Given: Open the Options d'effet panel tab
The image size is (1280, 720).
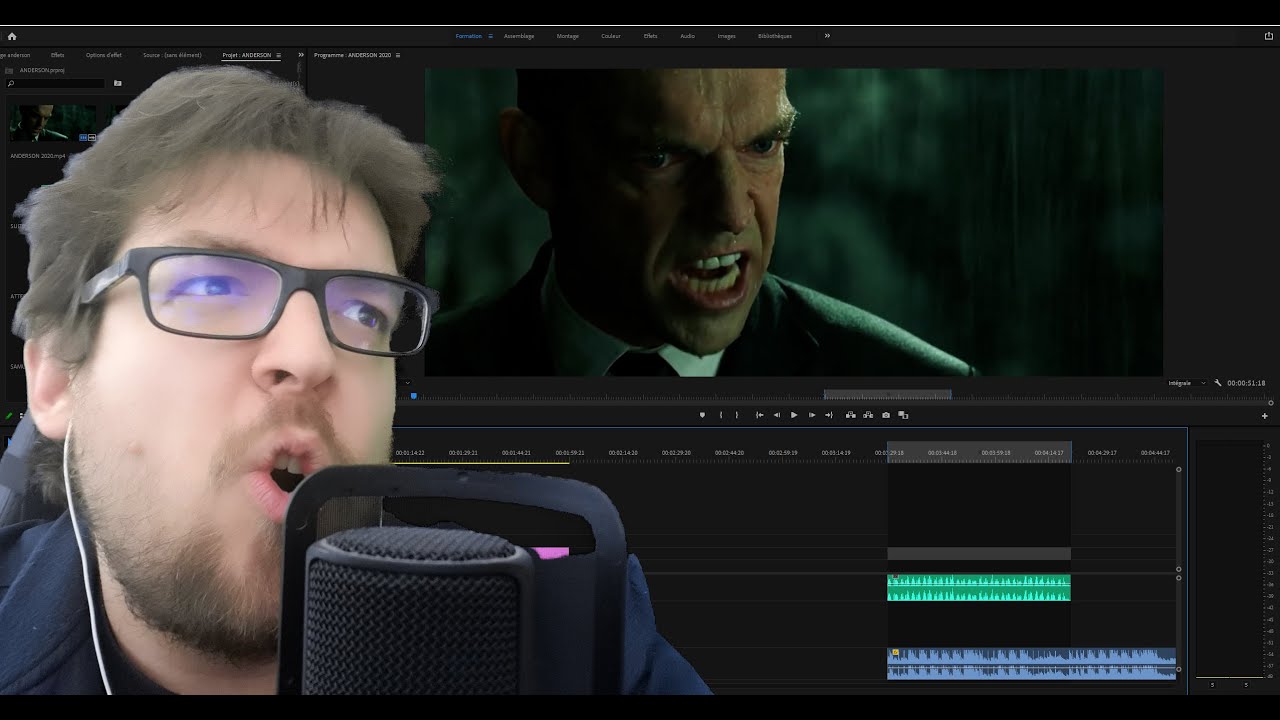Looking at the screenshot, I should (x=103, y=55).
